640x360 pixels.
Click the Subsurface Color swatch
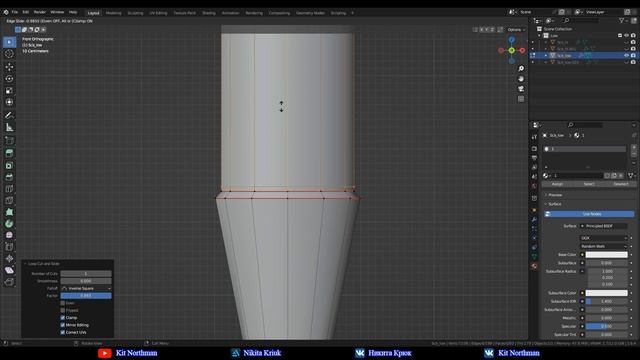point(607,293)
